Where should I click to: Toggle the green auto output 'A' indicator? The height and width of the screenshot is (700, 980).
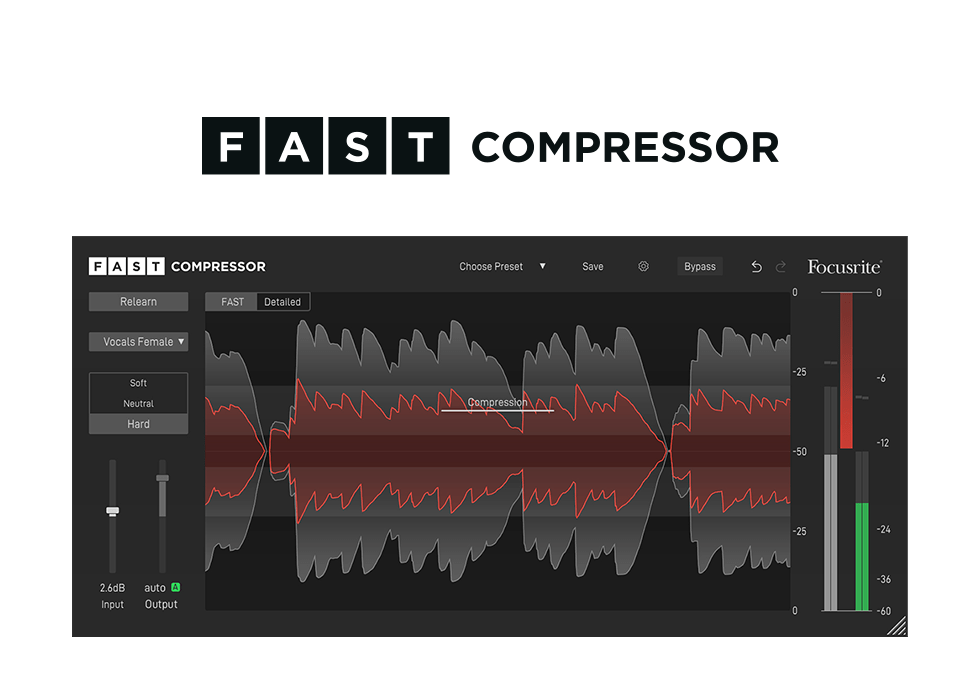[175, 588]
